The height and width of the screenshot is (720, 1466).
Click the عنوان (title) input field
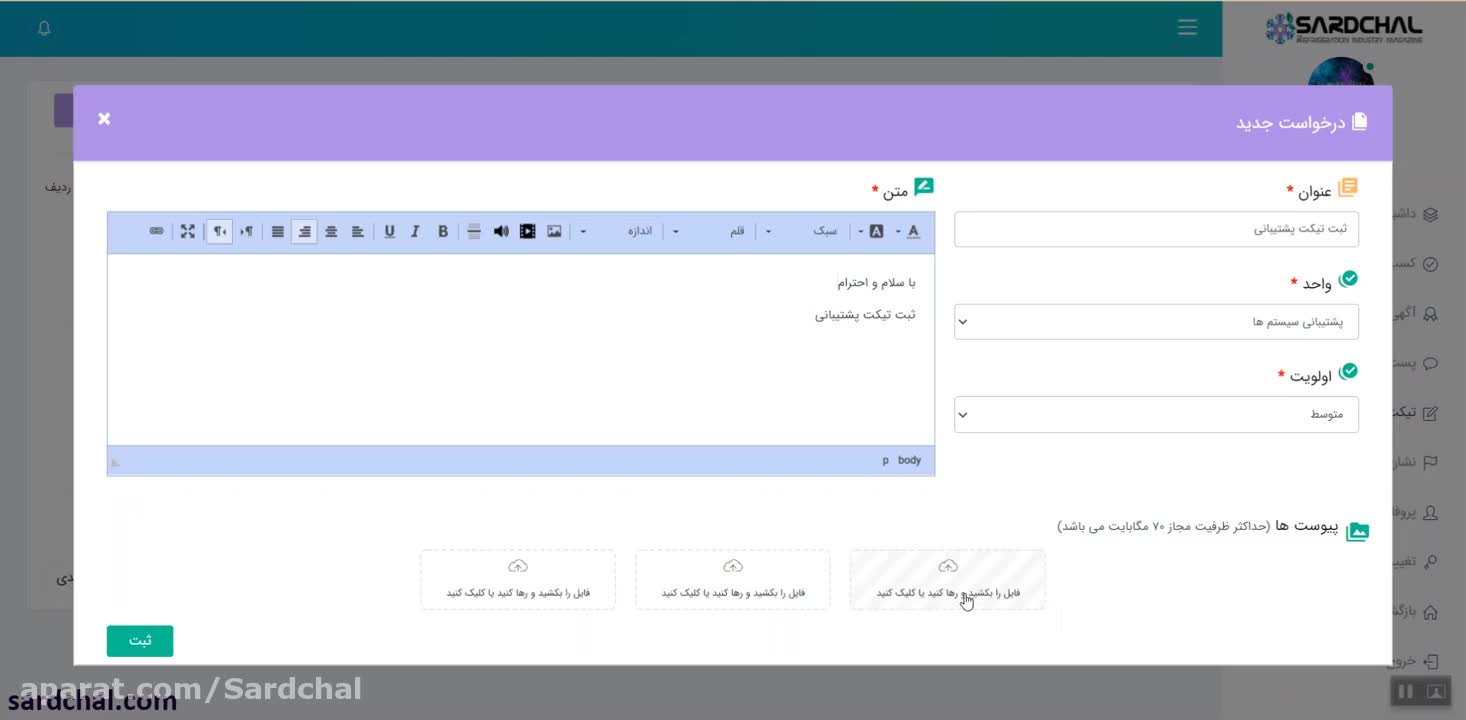pyautogui.click(x=1156, y=229)
